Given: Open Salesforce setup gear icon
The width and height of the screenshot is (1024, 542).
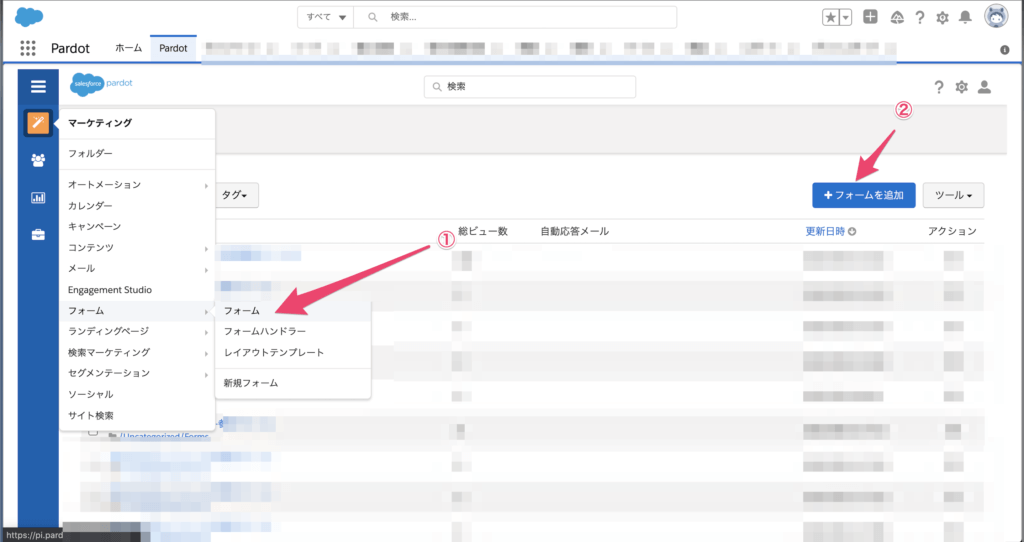Looking at the screenshot, I should coord(942,18).
